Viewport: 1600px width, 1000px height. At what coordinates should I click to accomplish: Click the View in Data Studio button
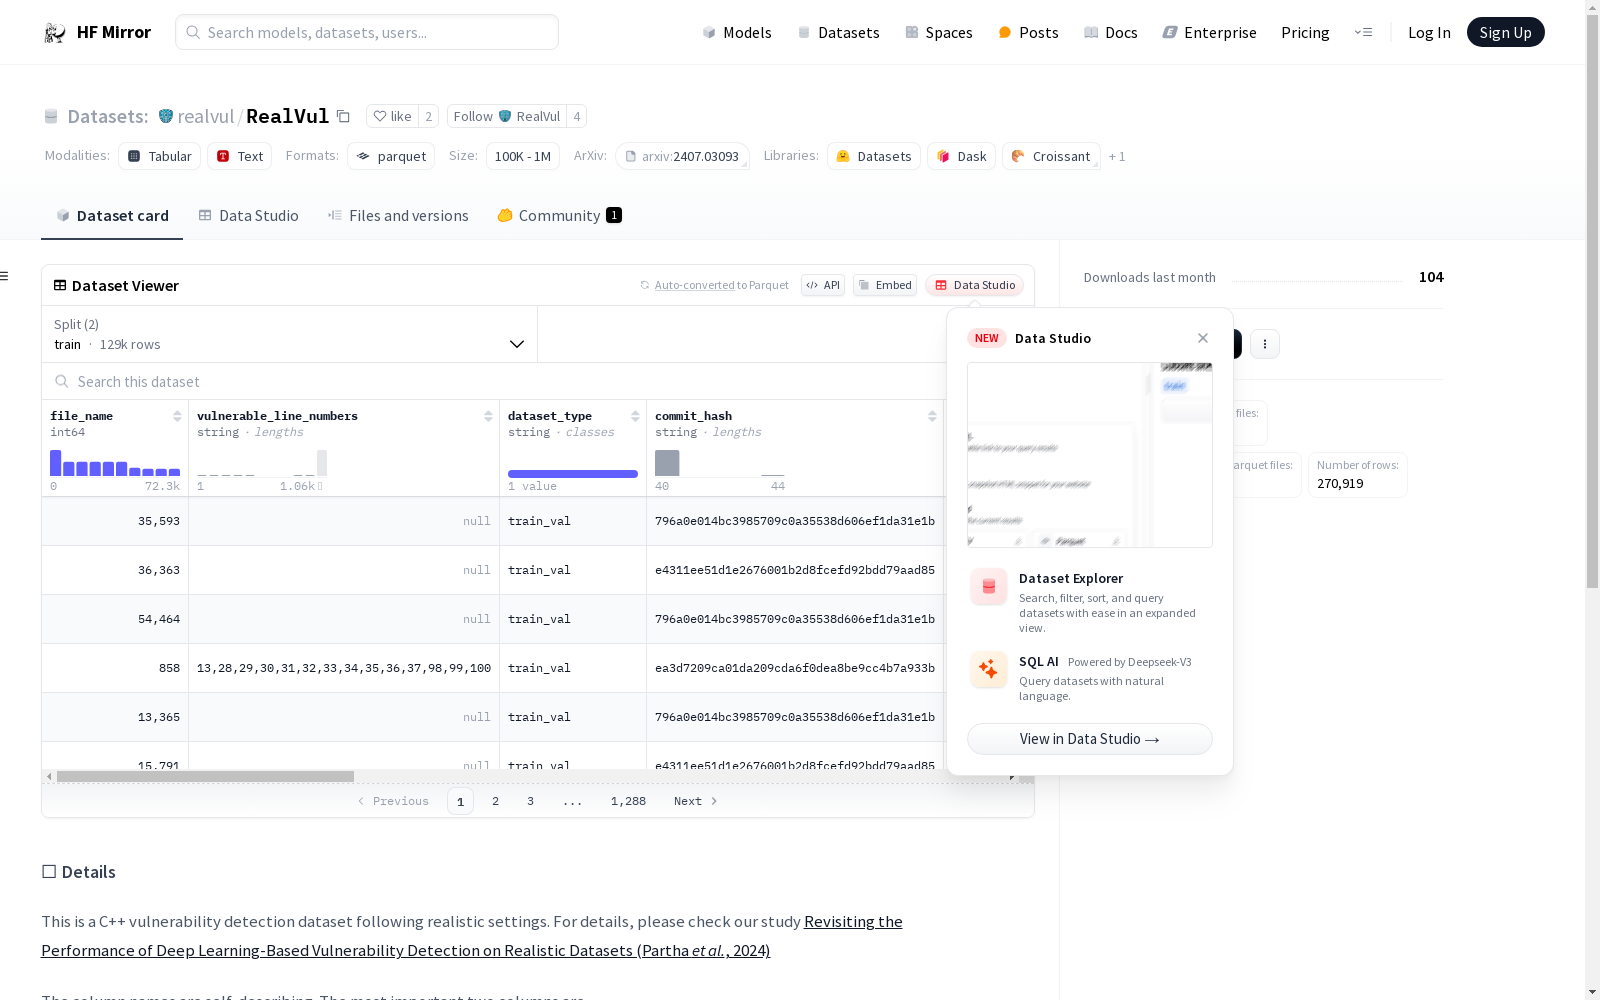pyautogui.click(x=1090, y=739)
